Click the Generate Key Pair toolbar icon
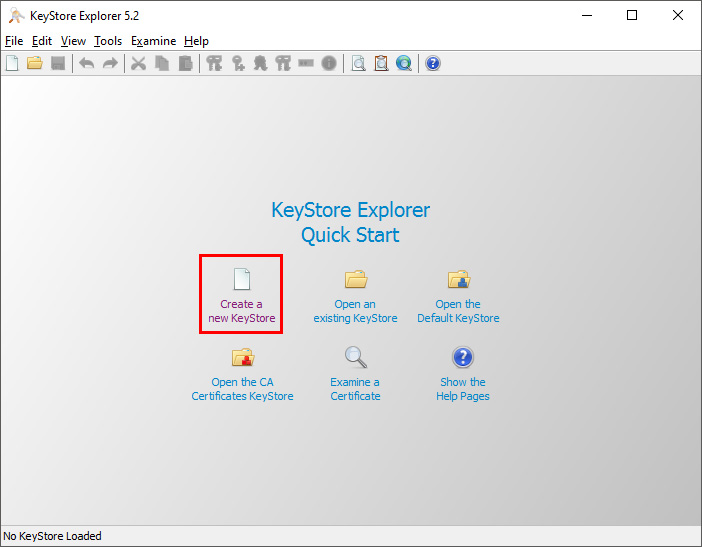The width and height of the screenshot is (702, 547). (x=214, y=63)
